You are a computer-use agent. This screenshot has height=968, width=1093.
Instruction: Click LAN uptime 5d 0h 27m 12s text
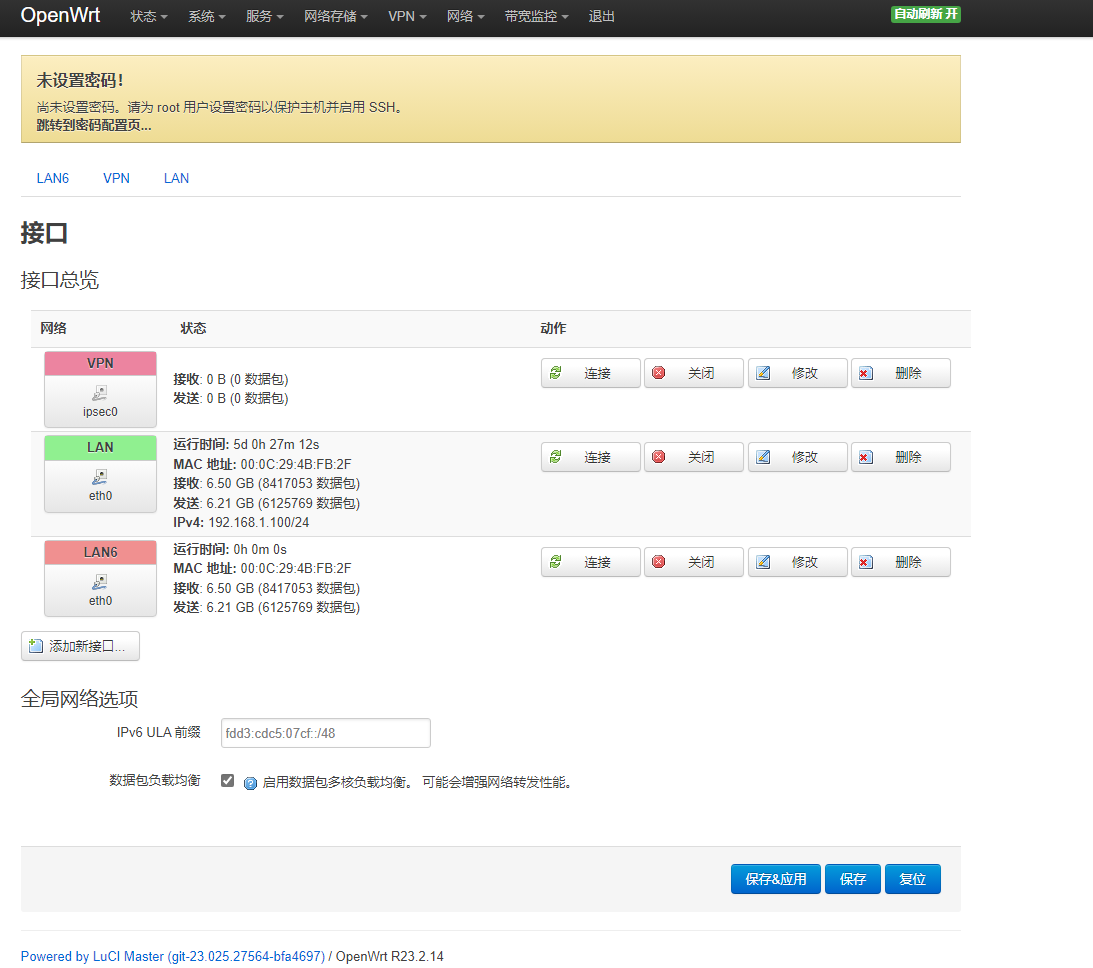click(246, 445)
